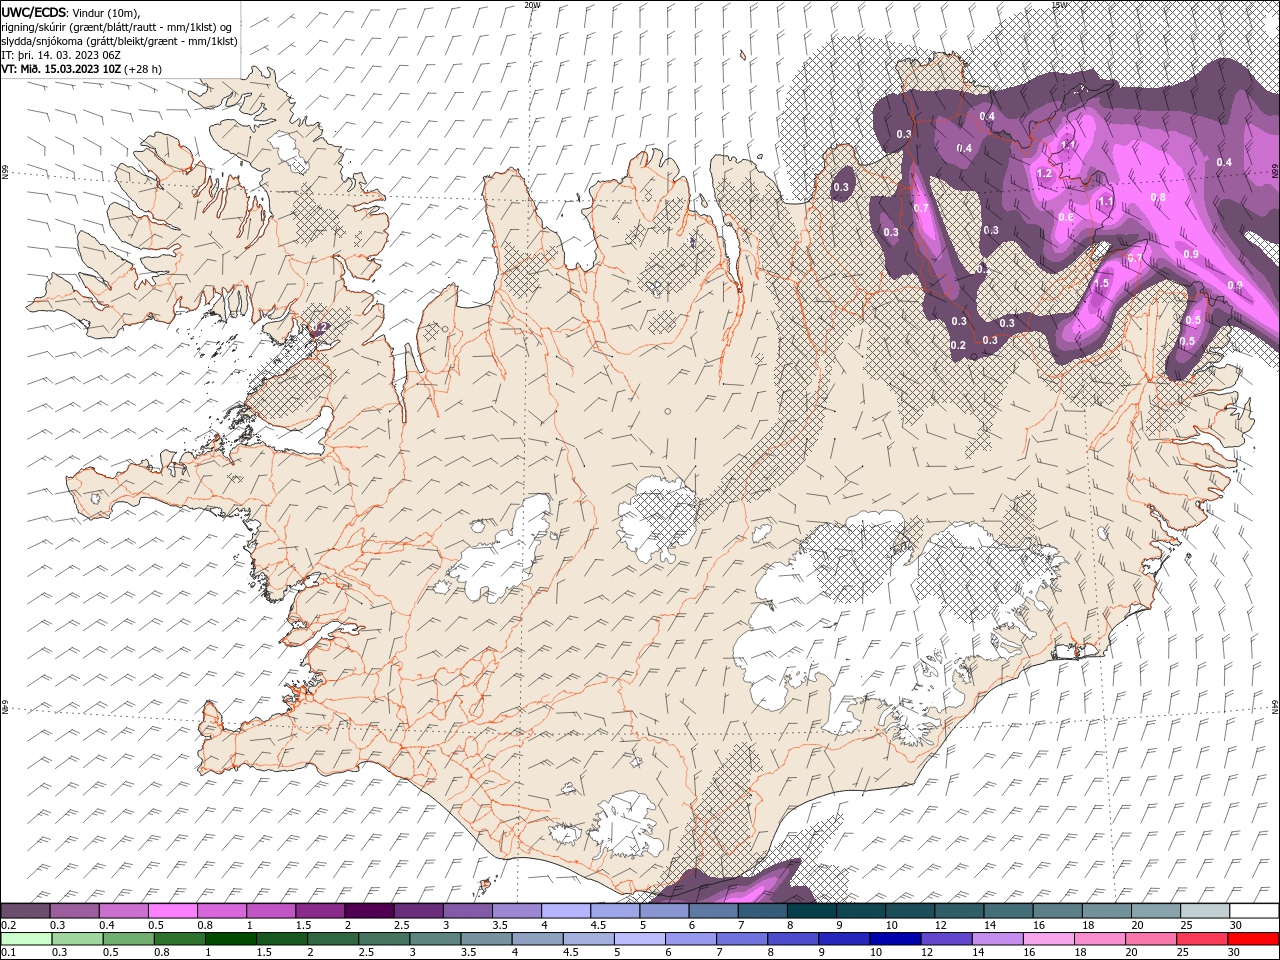
Task: Click the 1.2 snowfall value on the map
Action: (1044, 174)
